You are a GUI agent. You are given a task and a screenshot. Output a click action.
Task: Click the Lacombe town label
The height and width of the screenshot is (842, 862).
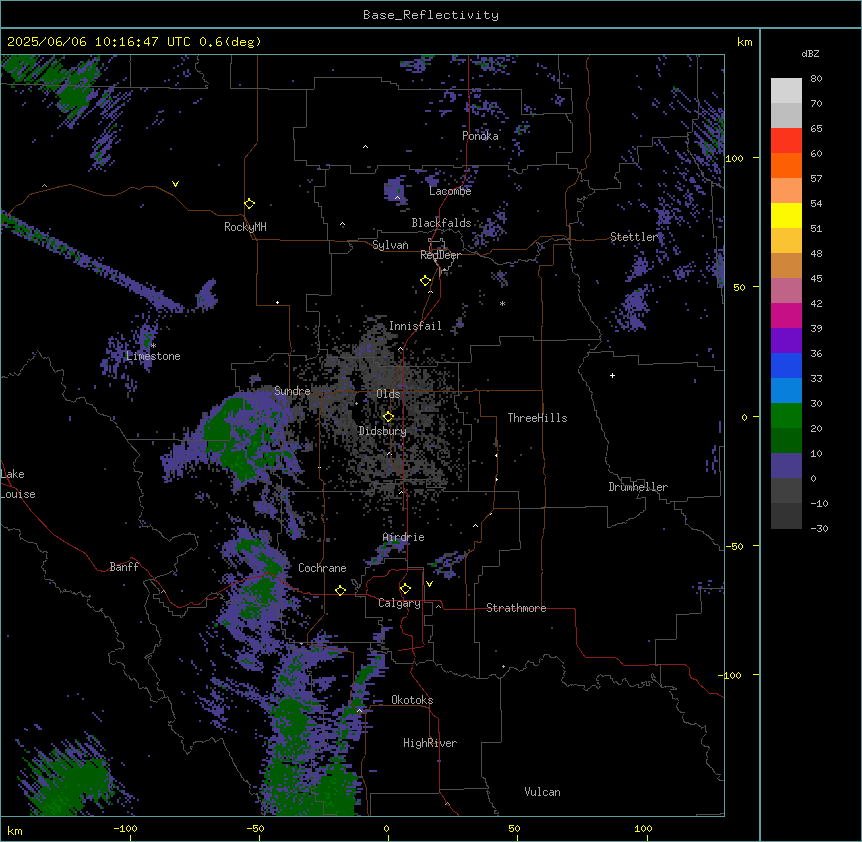[x=450, y=191]
